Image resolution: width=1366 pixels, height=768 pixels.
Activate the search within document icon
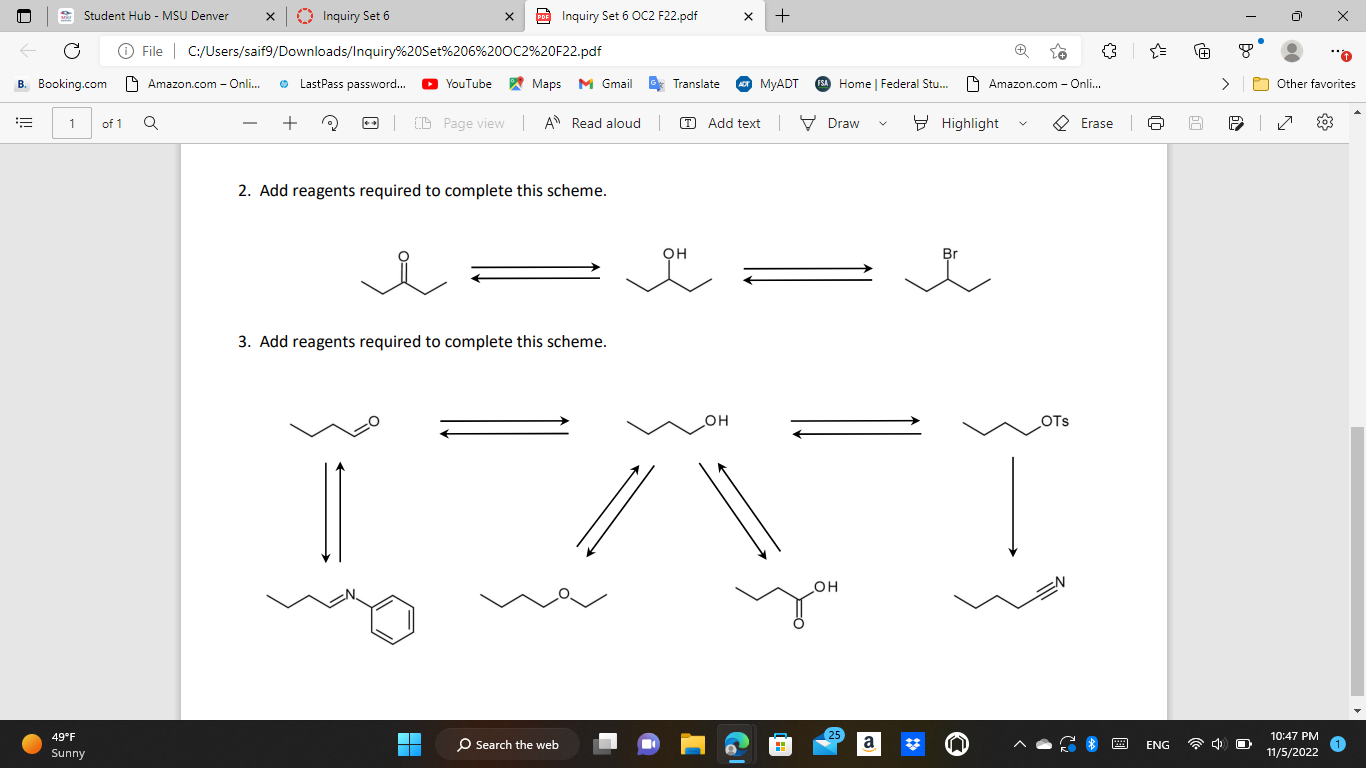(150, 123)
